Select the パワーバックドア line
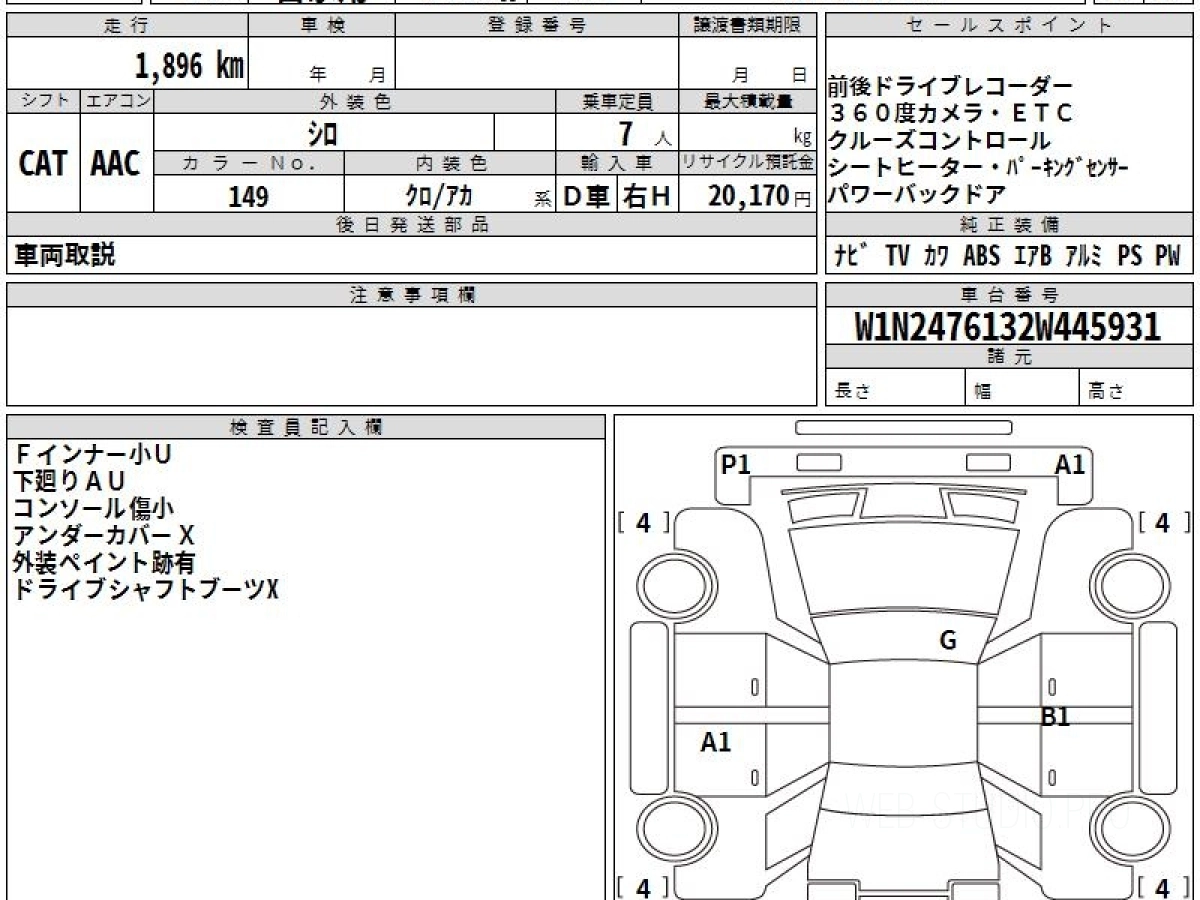Viewport: 1200px width, 900px height. click(916, 194)
